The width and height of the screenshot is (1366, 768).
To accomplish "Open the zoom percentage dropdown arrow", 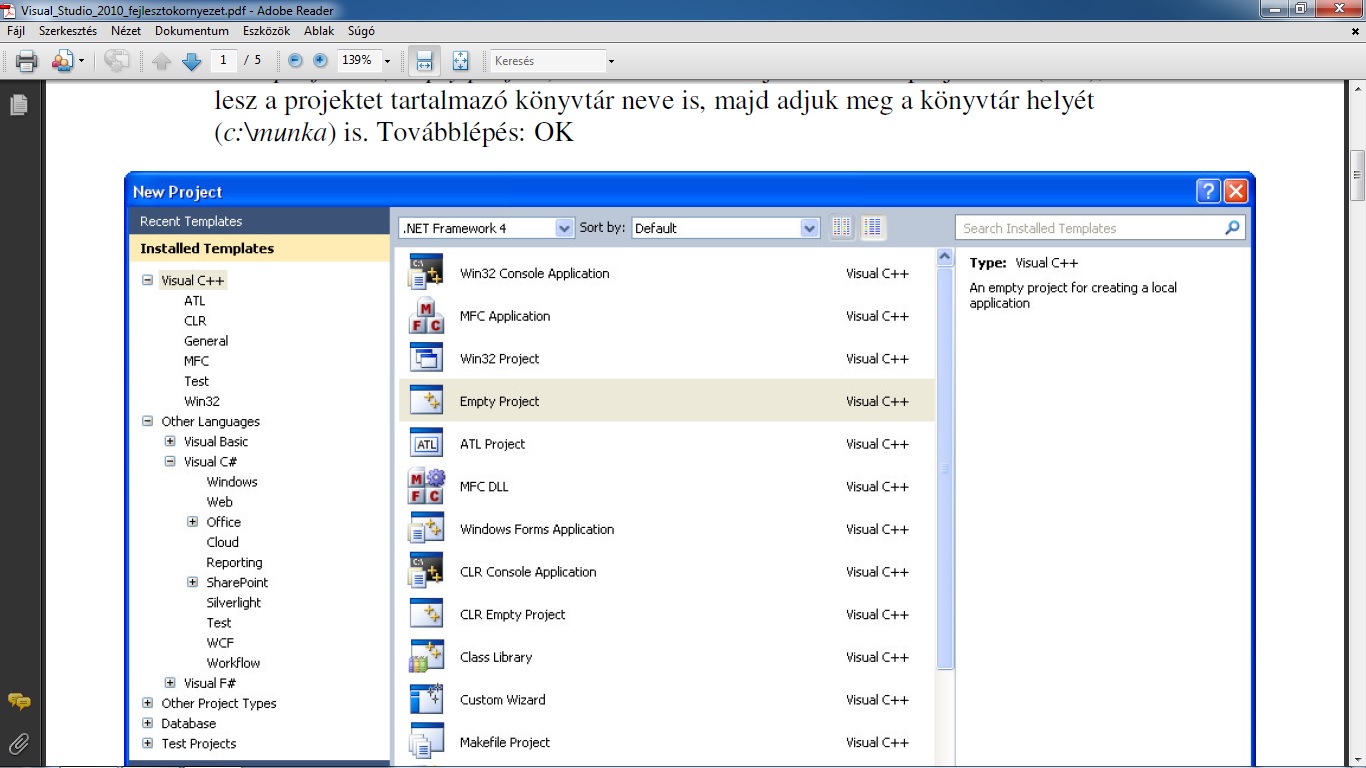I will click(387, 61).
